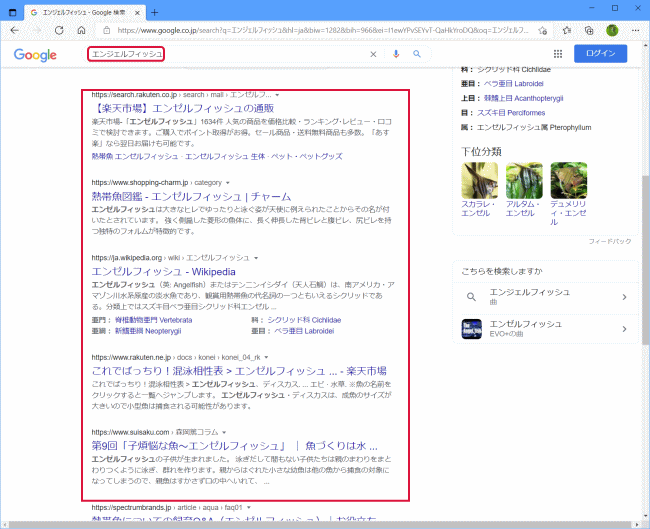Open エンゼルフィッシュ - Wikipedia result
Viewport: 650px width, 529px height.
(163, 272)
